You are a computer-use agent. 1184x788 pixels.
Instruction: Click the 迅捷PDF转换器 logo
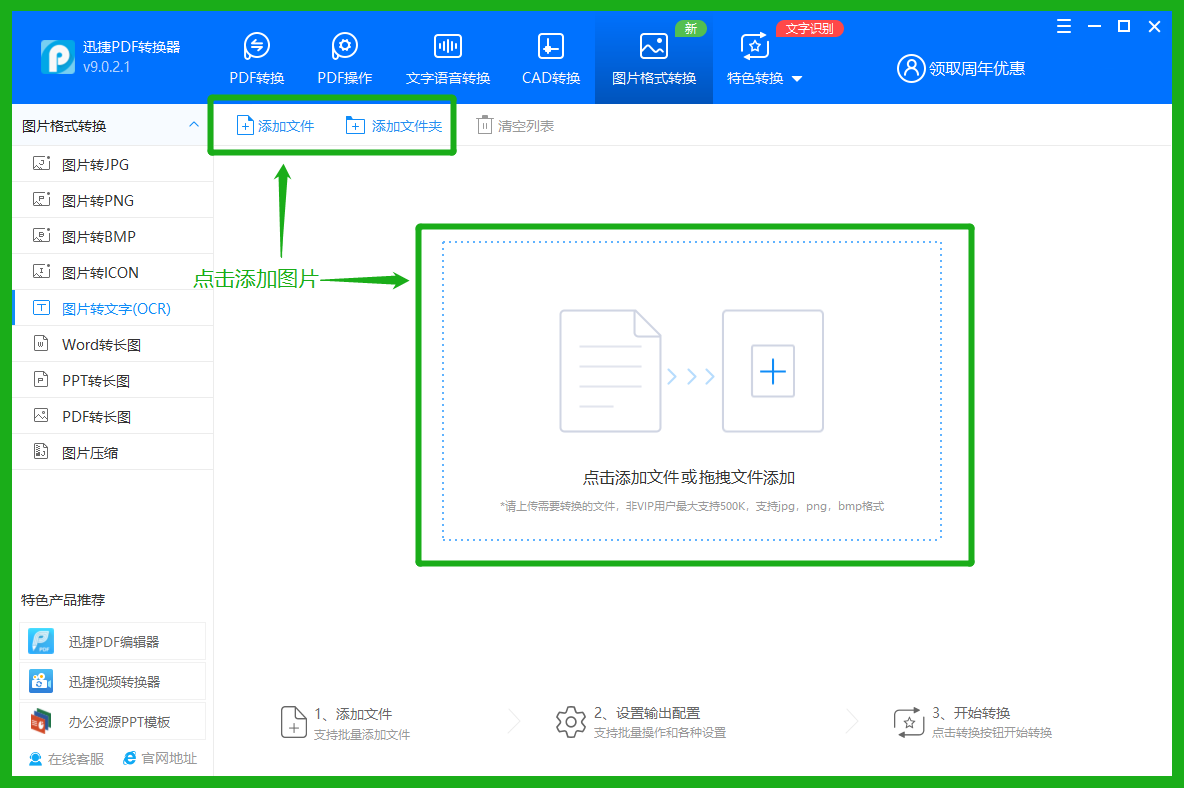[57, 57]
